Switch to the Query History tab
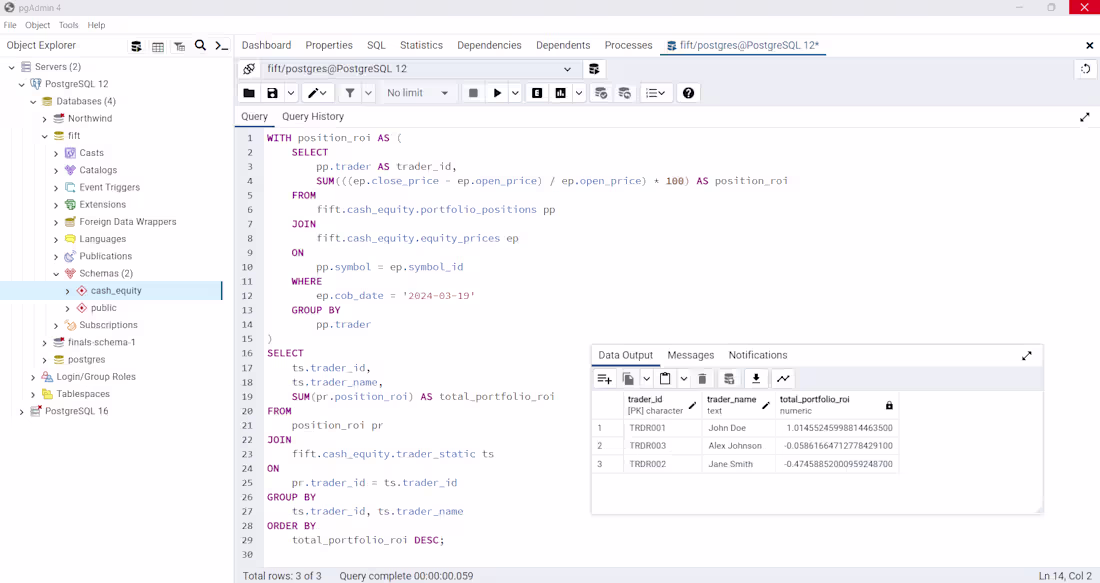 point(311,117)
